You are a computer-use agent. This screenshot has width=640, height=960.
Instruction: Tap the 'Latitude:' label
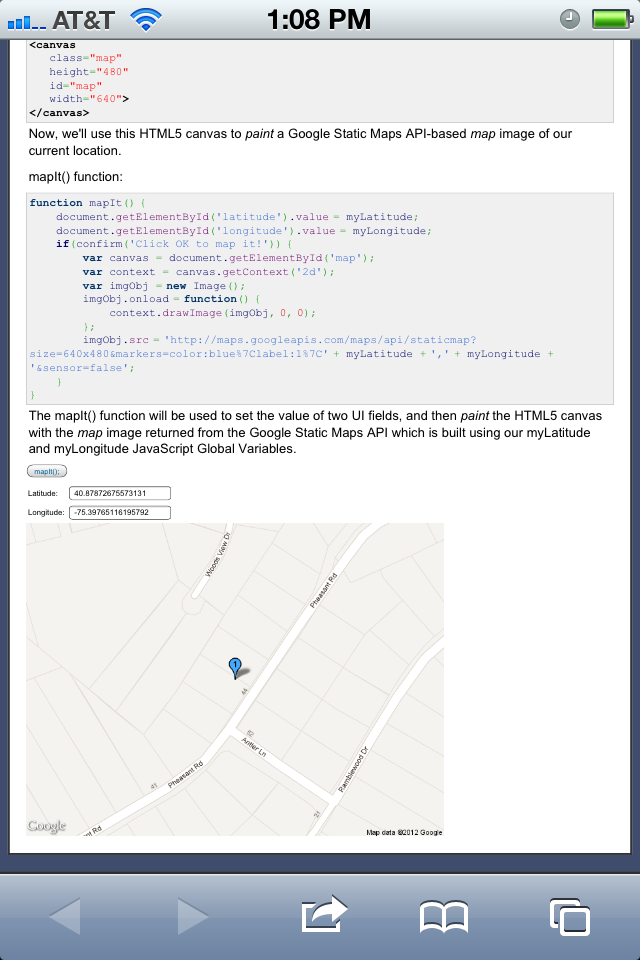click(x=42, y=493)
